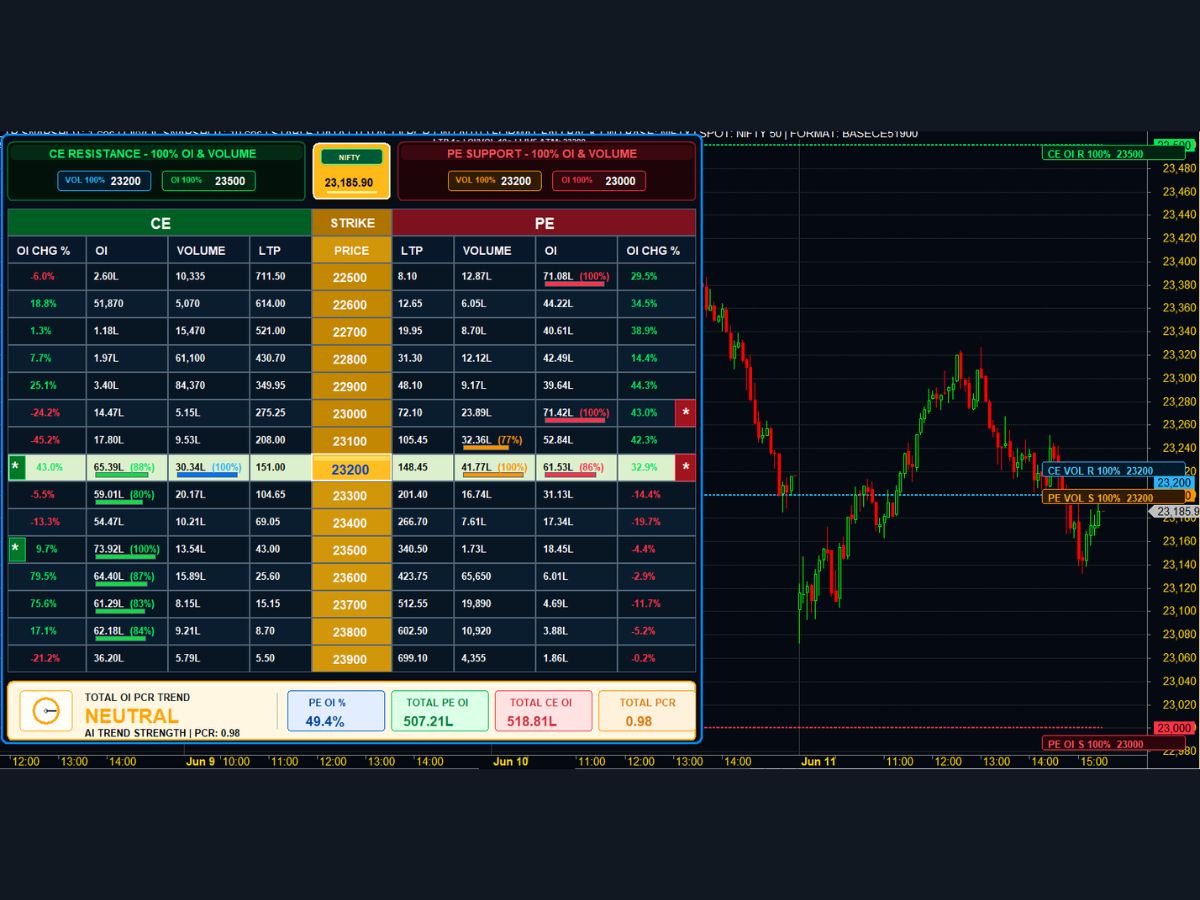1200x900 pixels.
Task: Click the red star marker on PE 23200 row
Action: pyautogui.click(x=685, y=467)
